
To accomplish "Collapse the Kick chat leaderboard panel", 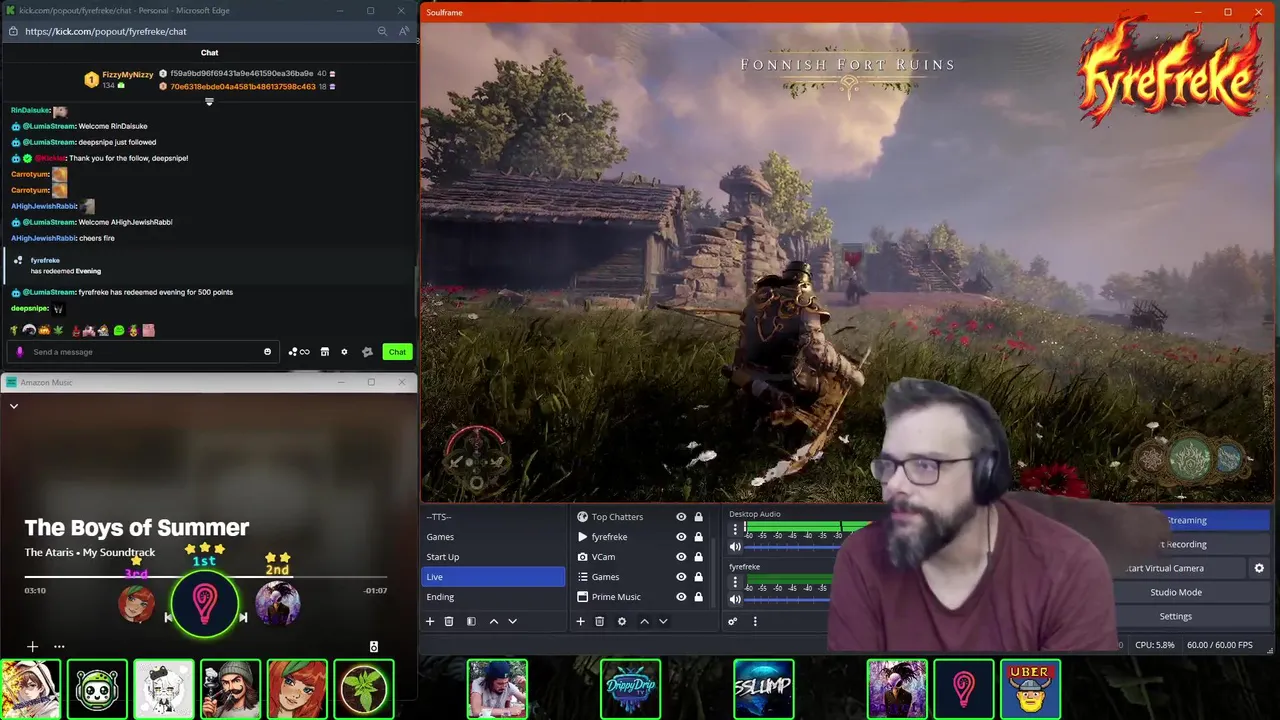I will coord(209,101).
